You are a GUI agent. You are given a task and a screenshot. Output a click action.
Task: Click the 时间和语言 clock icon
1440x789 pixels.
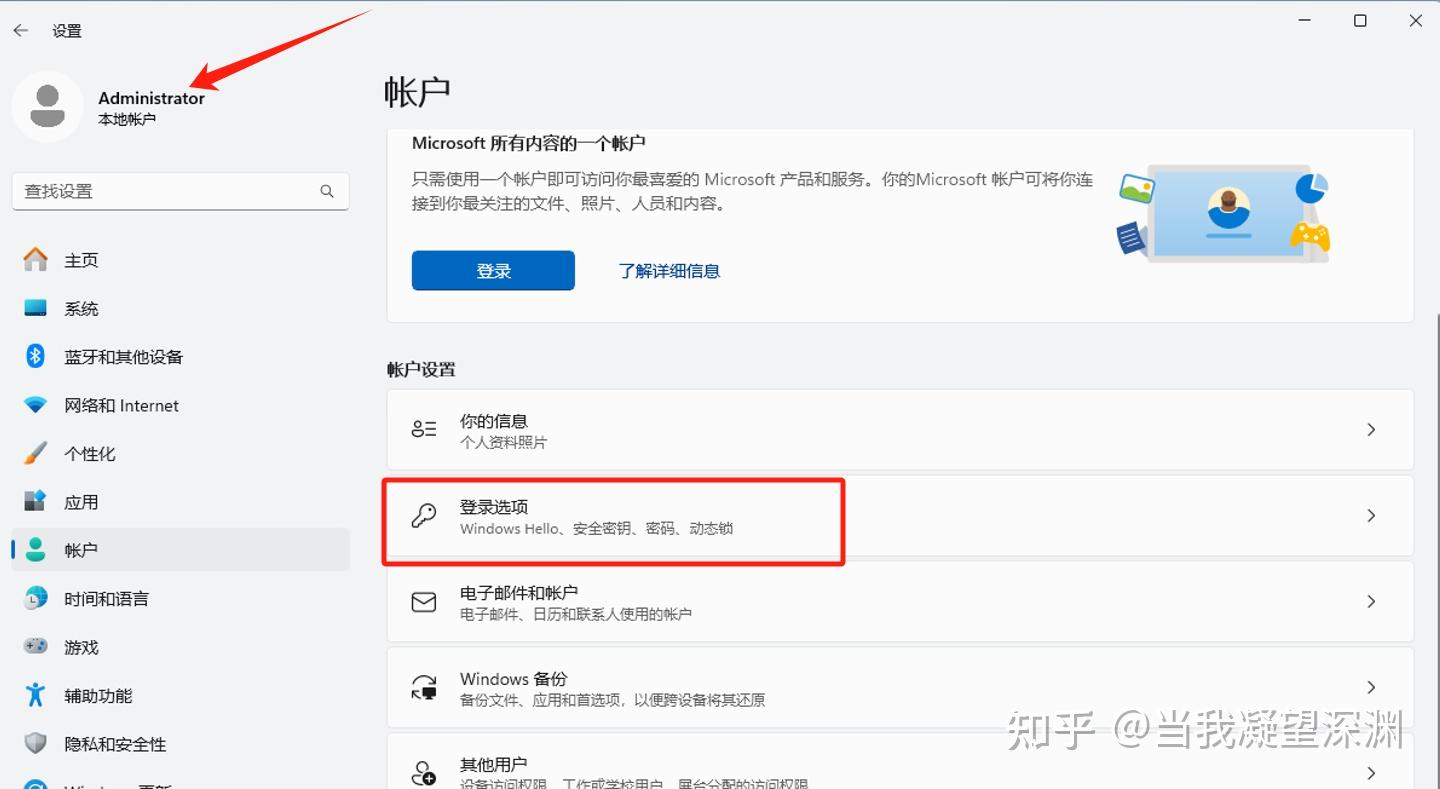click(34, 598)
